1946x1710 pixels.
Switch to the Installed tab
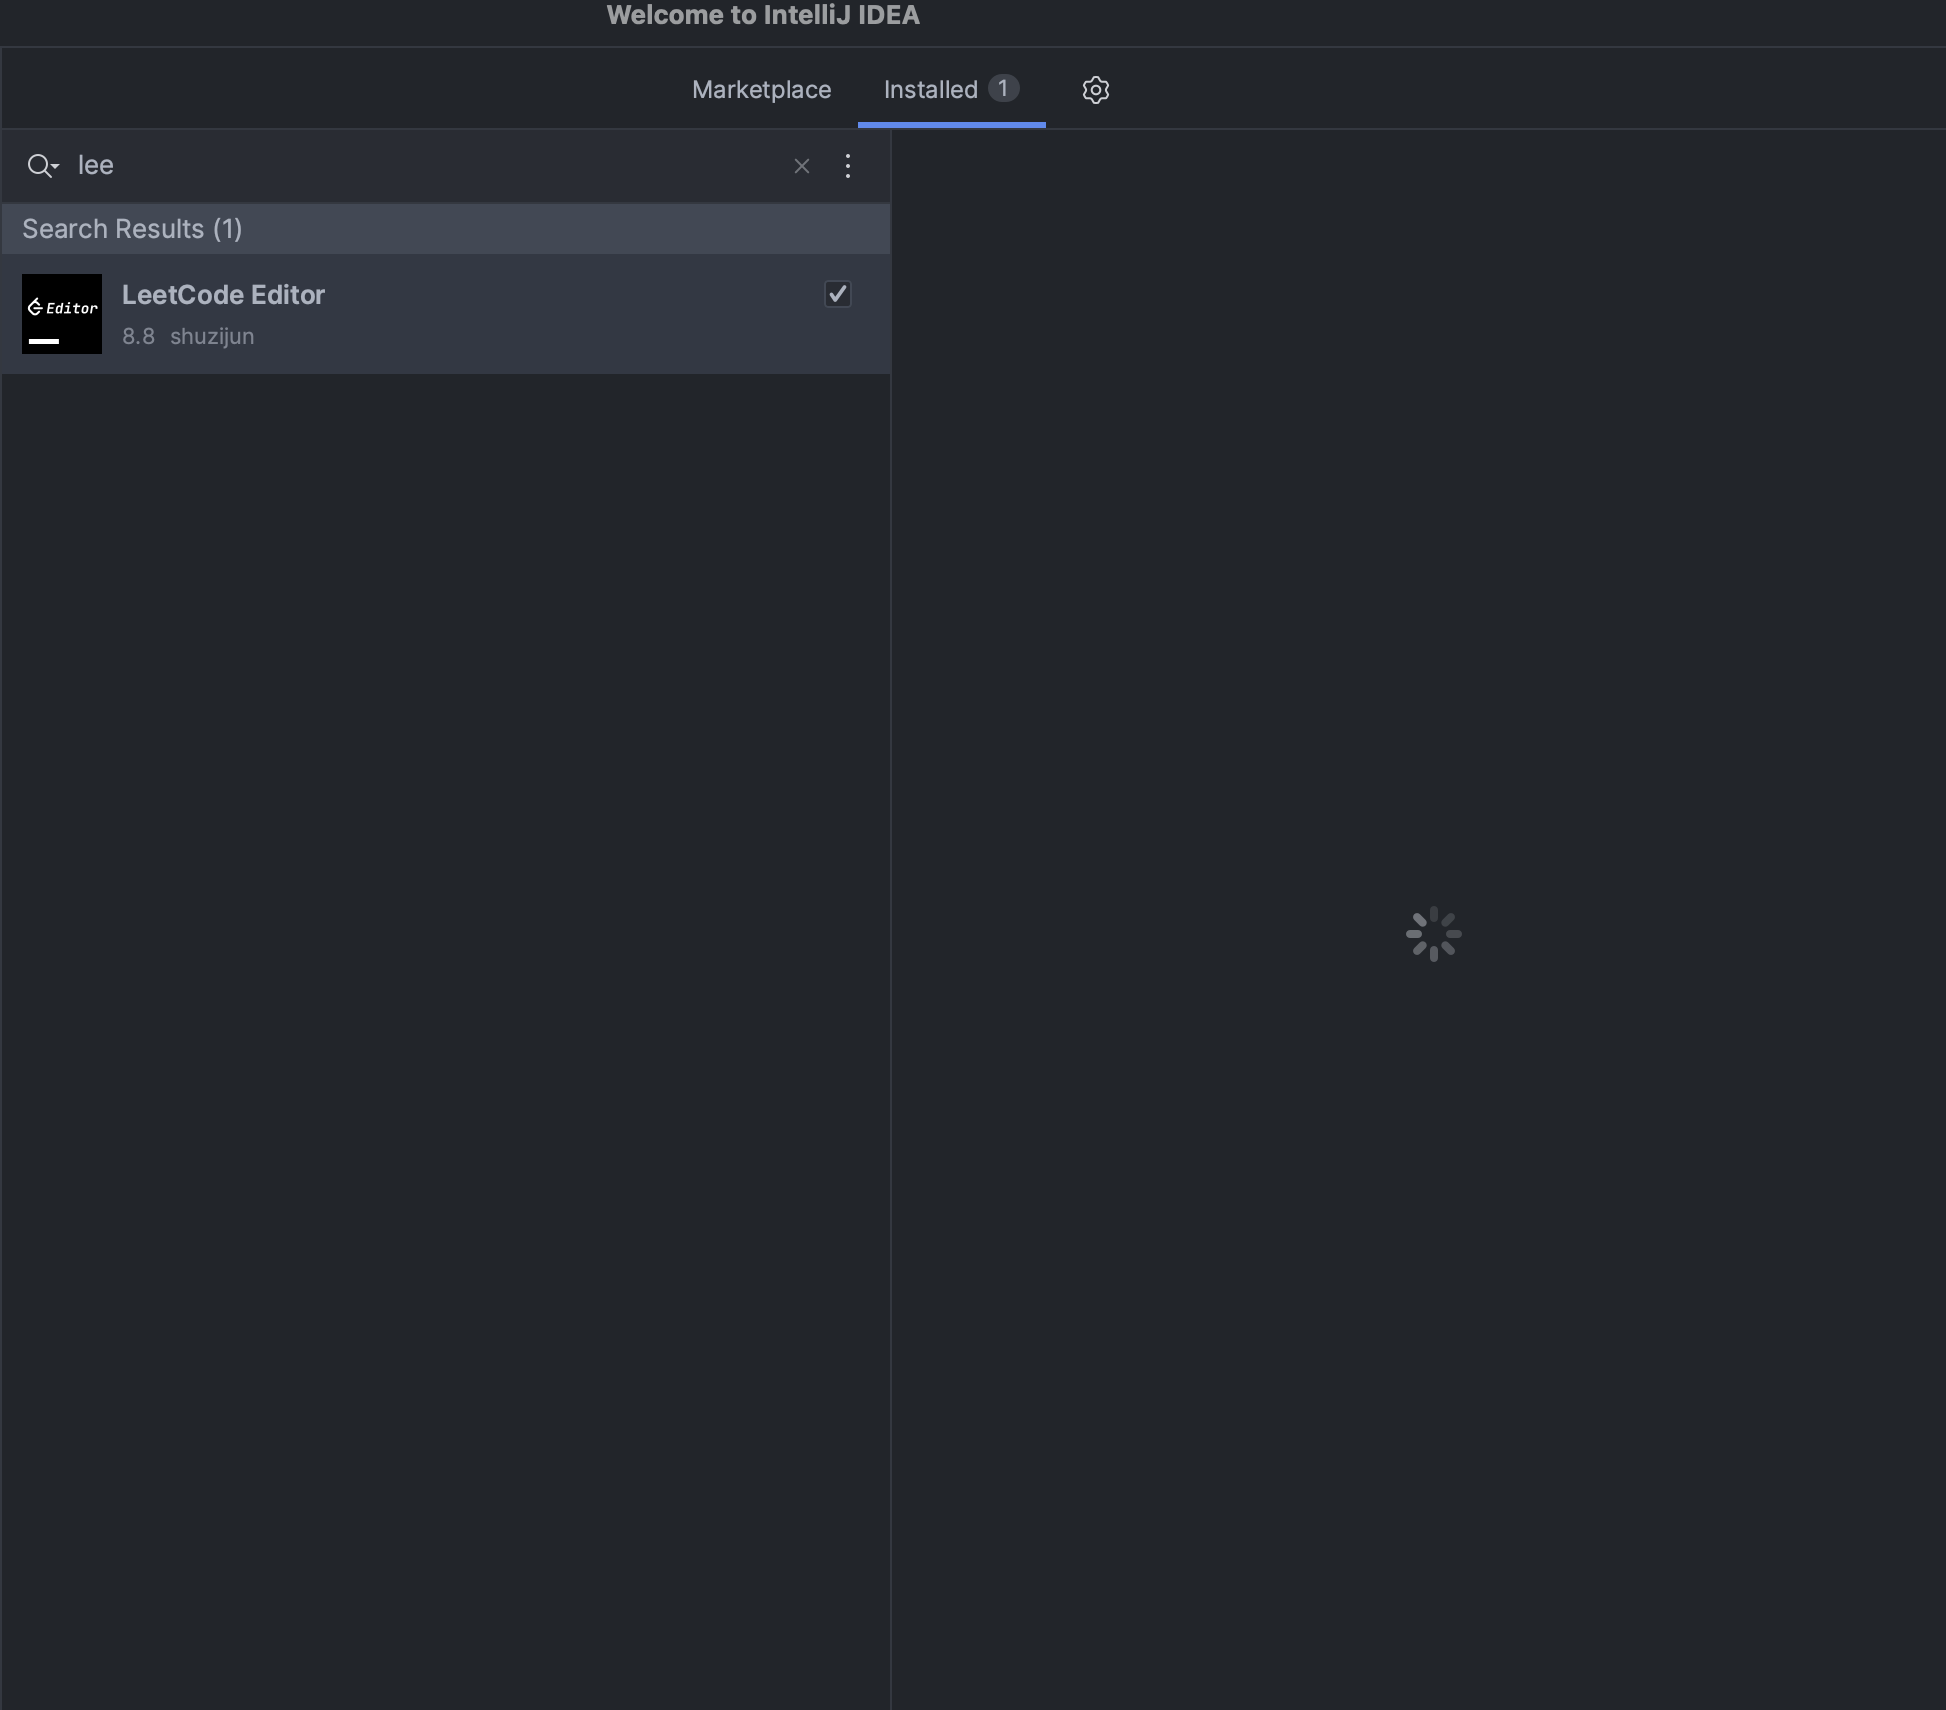click(x=930, y=90)
